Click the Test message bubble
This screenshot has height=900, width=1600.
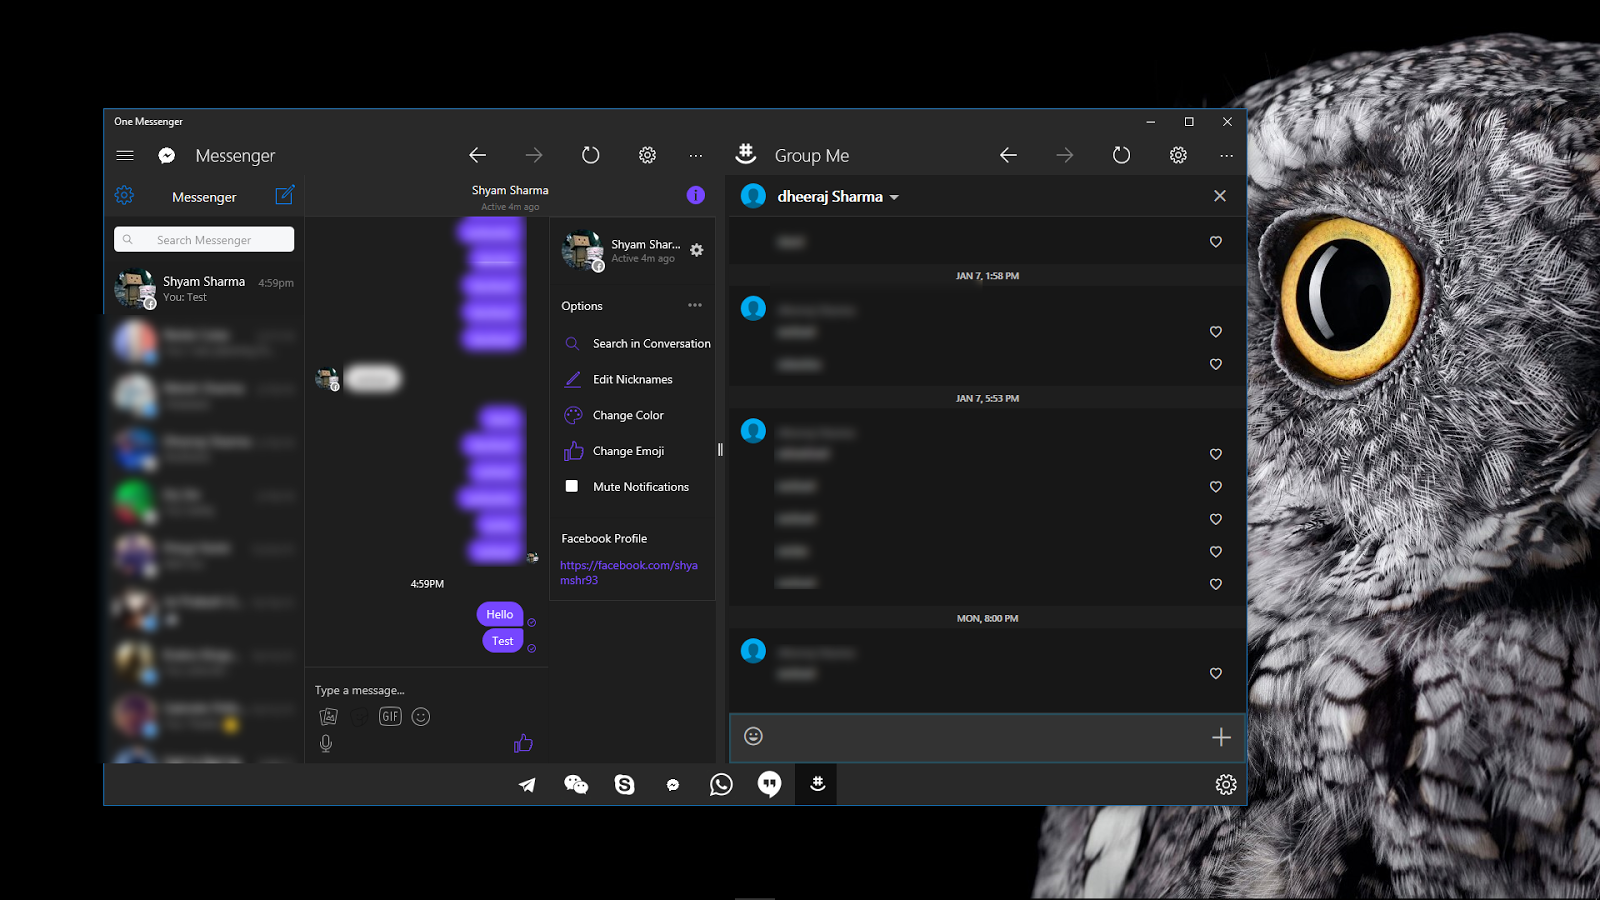pyautogui.click(x=502, y=641)
